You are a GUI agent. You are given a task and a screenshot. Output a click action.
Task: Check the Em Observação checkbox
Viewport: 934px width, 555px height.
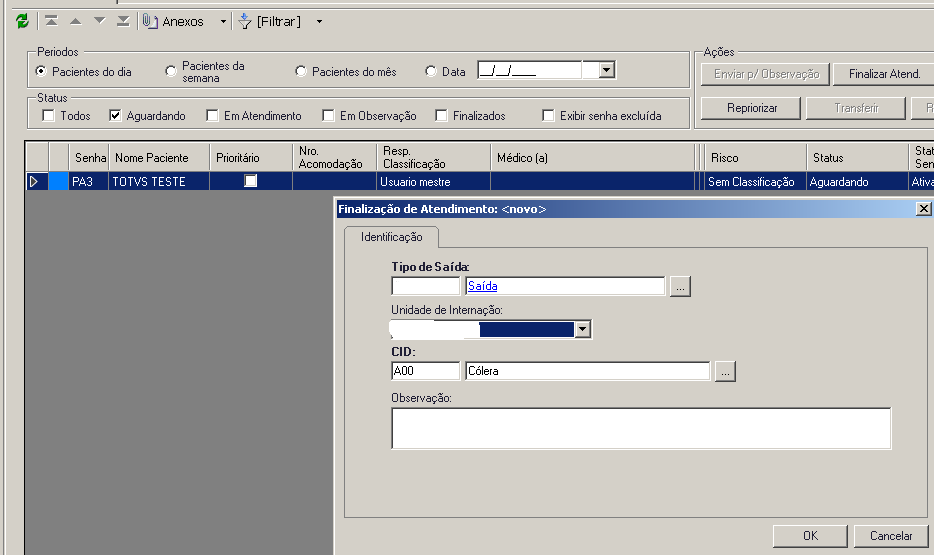coord(328,116)
